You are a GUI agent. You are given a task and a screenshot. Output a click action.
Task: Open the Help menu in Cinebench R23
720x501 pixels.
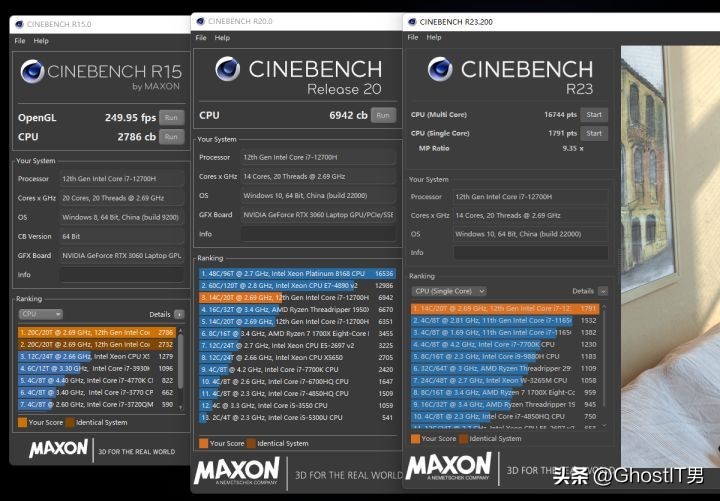[433, 36]
